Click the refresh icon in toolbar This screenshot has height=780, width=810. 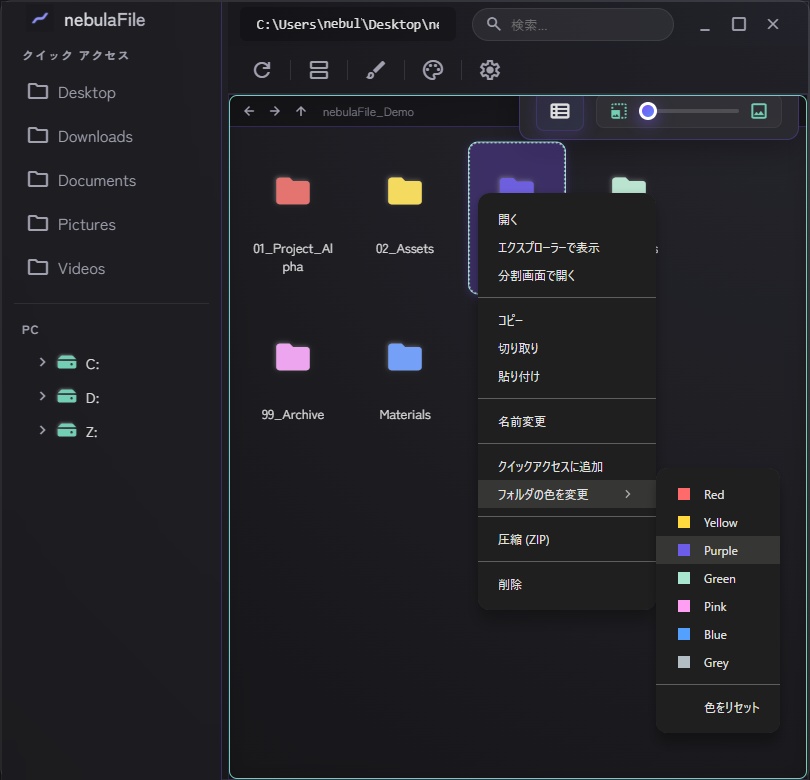262,70
